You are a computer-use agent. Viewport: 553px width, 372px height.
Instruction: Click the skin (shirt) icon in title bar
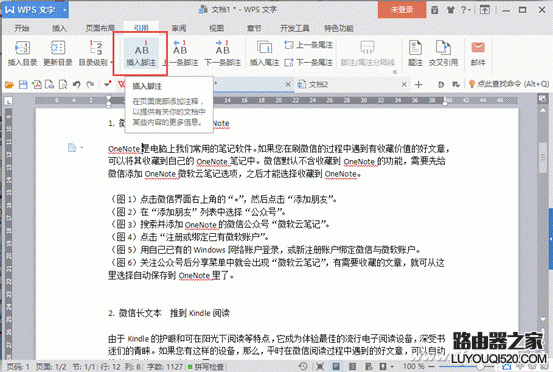[x=450, y=10]
